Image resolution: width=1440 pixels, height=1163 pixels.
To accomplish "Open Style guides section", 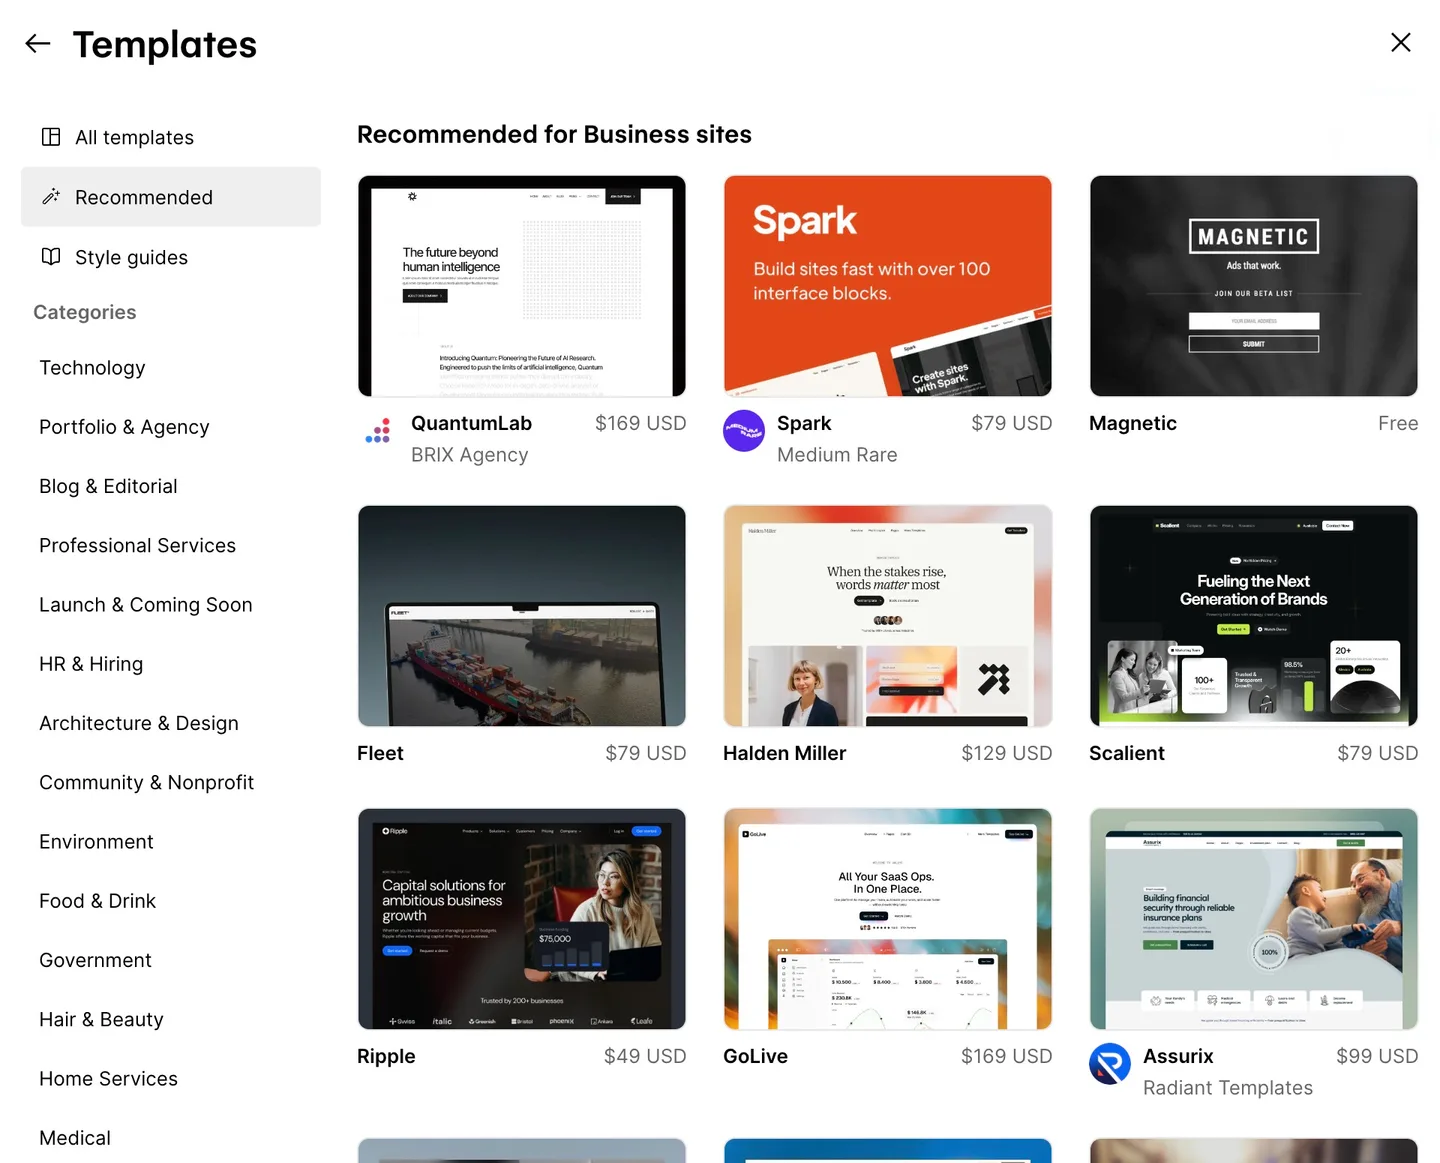I will pyautogui.click(x=171, y=257).
